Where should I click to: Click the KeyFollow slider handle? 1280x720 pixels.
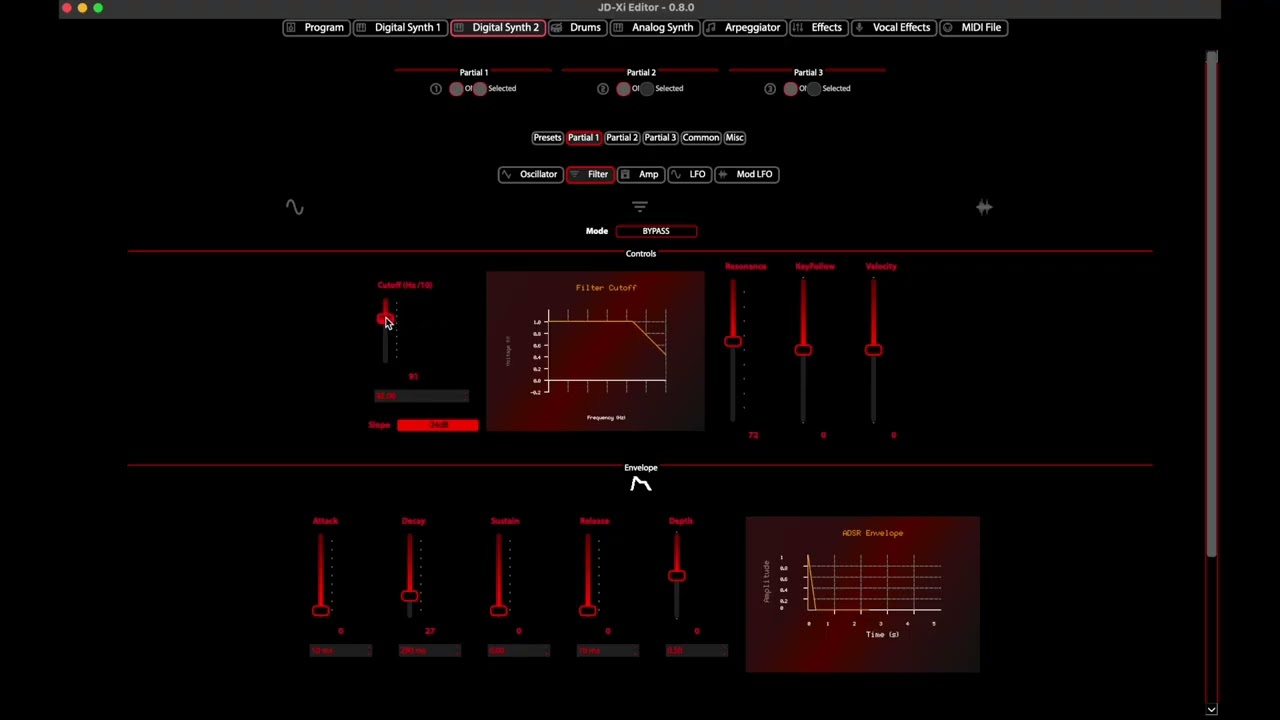803,350
